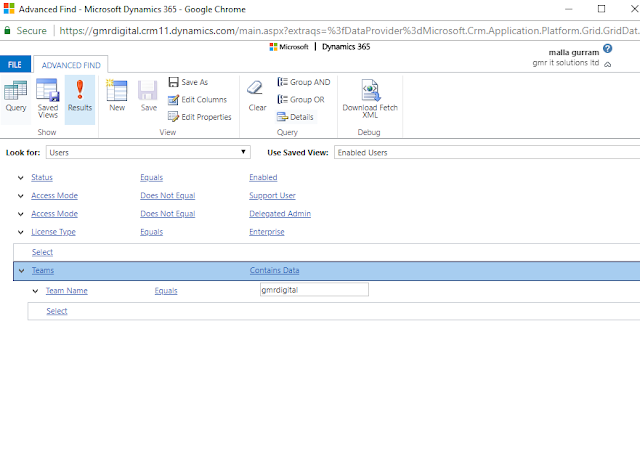Click Does Not Equal for Delegated Admin

coord(168,213)
